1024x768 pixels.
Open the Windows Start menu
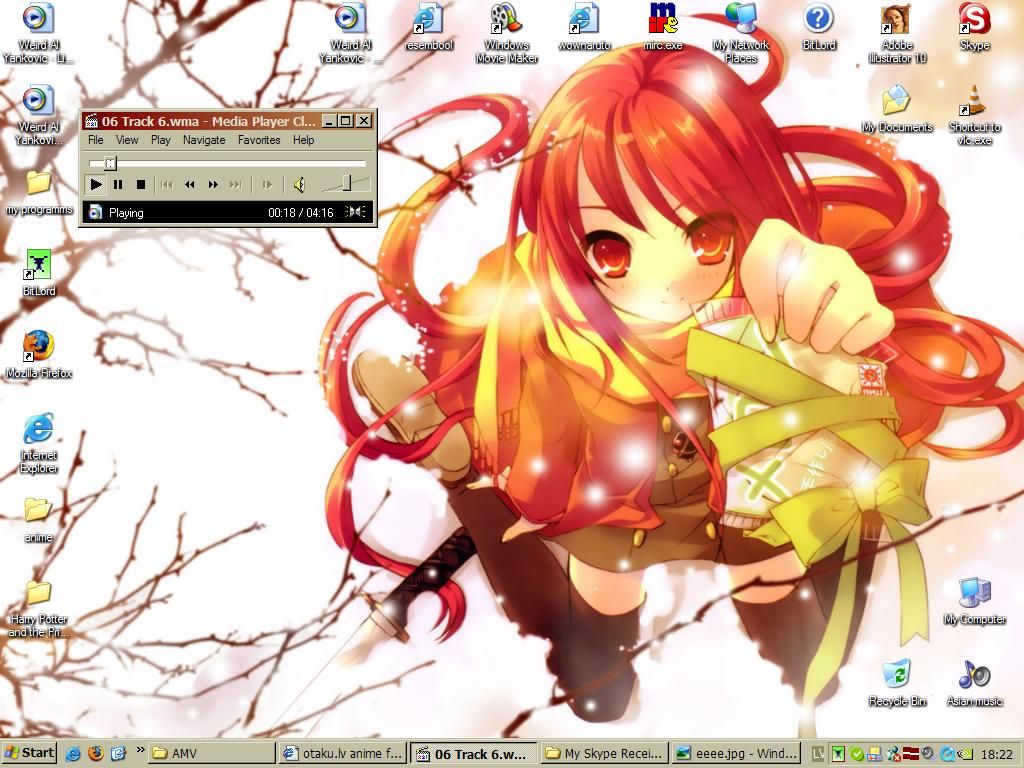29,753
